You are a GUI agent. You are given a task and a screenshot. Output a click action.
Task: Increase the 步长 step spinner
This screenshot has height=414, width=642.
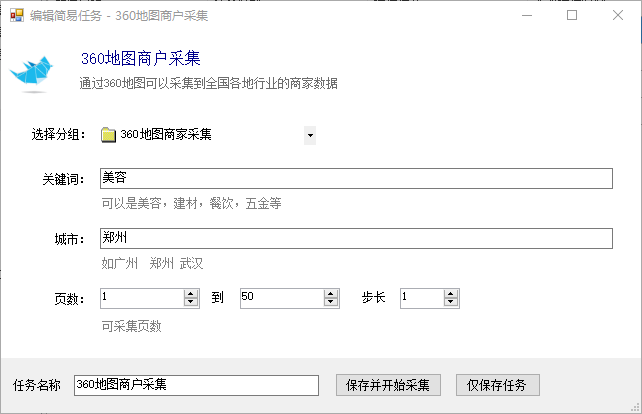click(x=451, y=294)
